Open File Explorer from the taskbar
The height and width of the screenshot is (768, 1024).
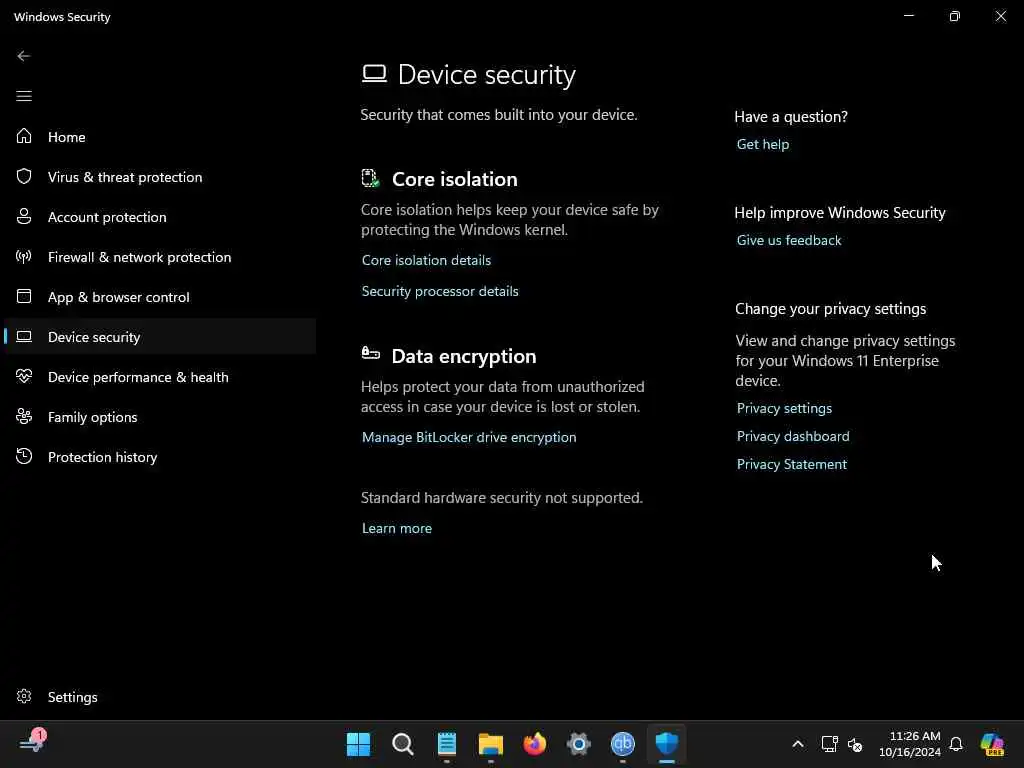pyautogui.click(x=490, y=744)
